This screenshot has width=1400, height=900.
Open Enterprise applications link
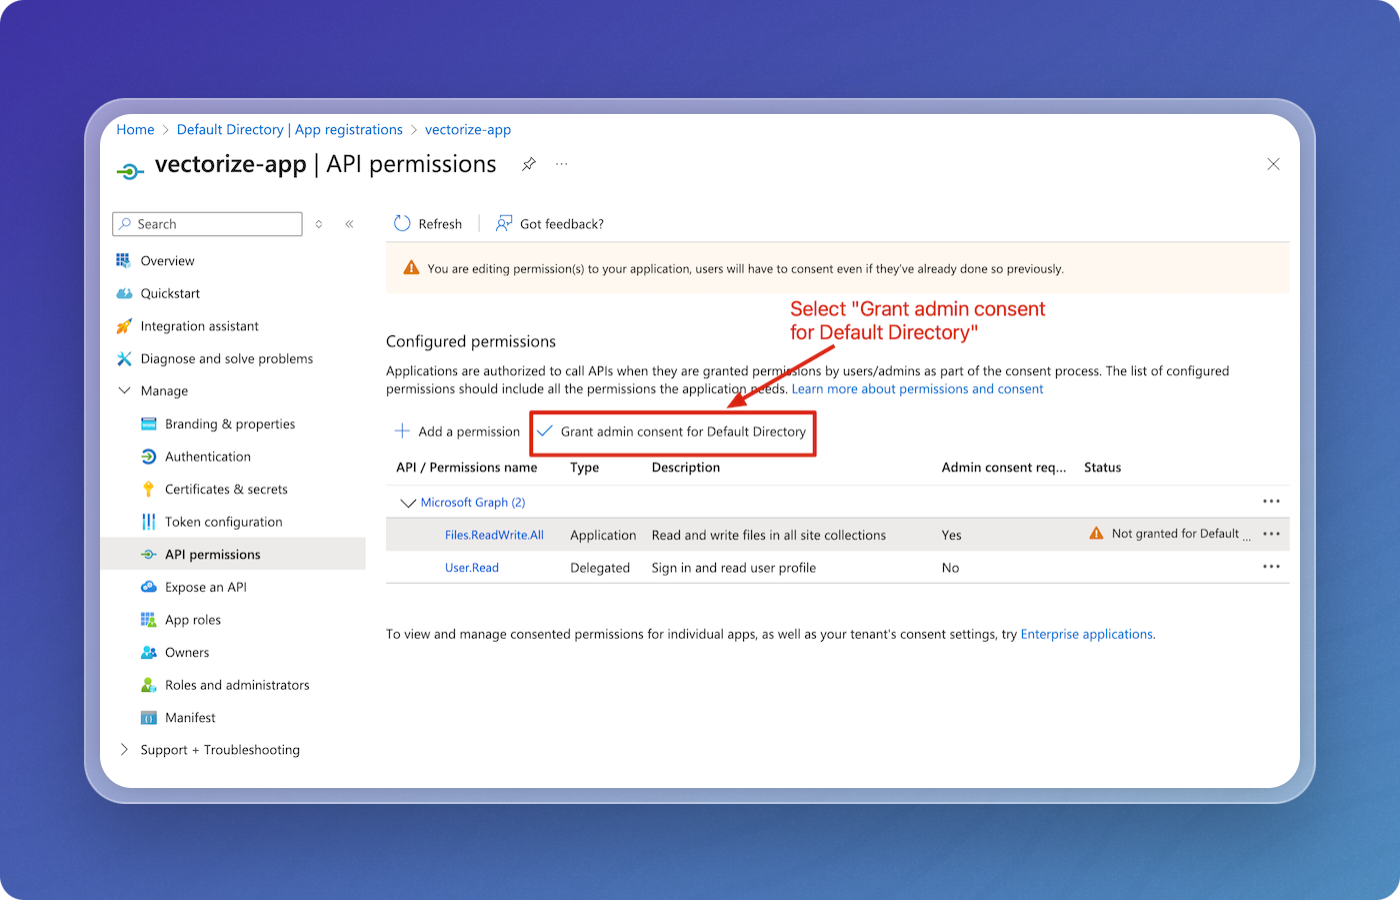tap(1086, 634)
